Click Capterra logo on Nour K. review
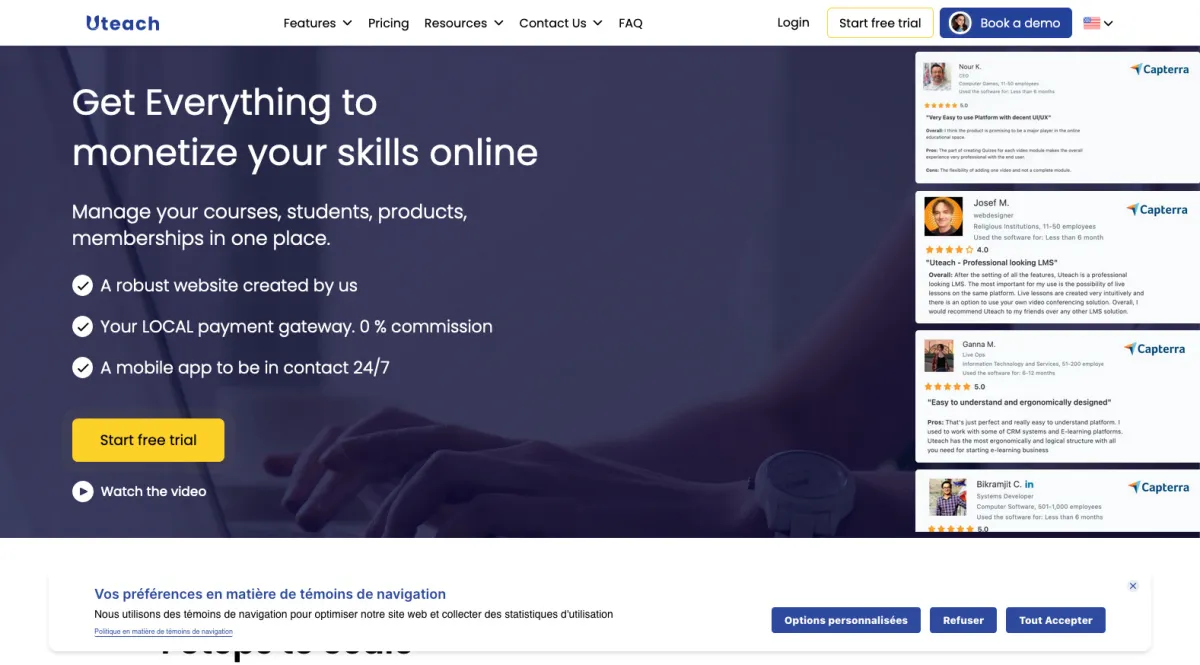The width and height of the screenshot is (1200, 665). (1159, 70)
